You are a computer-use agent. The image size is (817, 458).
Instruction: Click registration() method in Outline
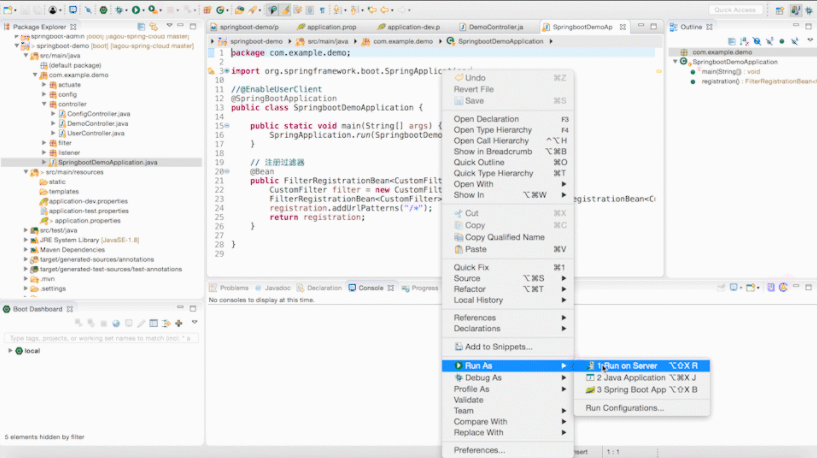(x=720, y=81)
